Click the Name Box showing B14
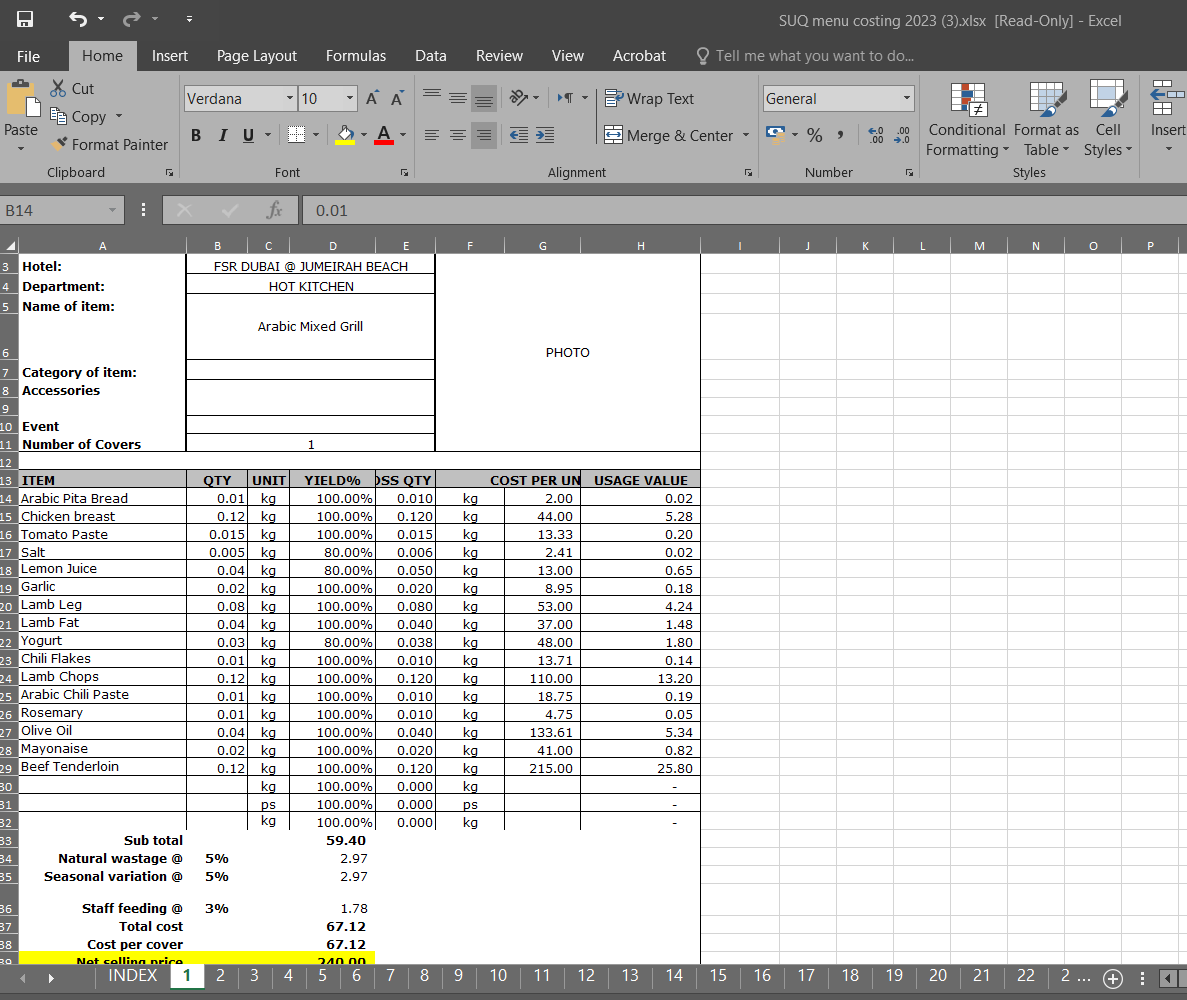This screenshot has height=1000, width=1187. [55, 210]
